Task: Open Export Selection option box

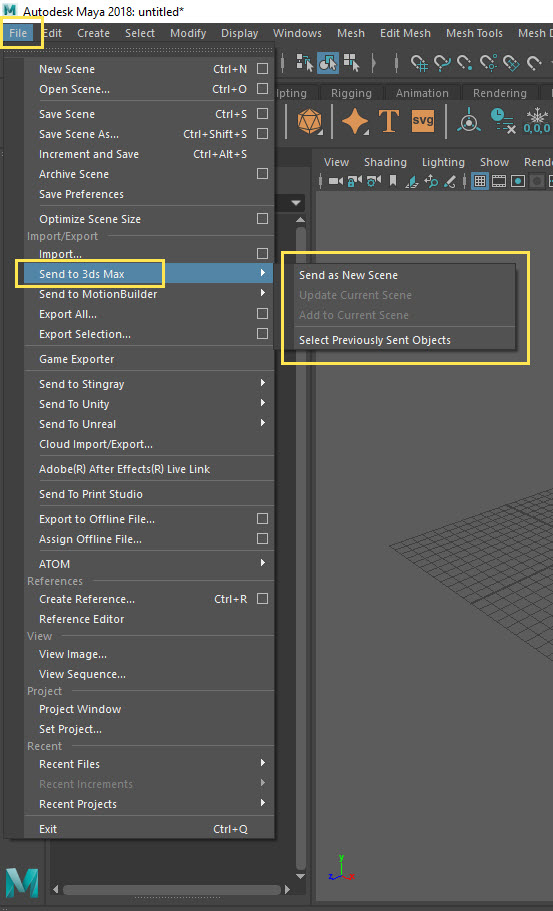Action: point(263,333)
